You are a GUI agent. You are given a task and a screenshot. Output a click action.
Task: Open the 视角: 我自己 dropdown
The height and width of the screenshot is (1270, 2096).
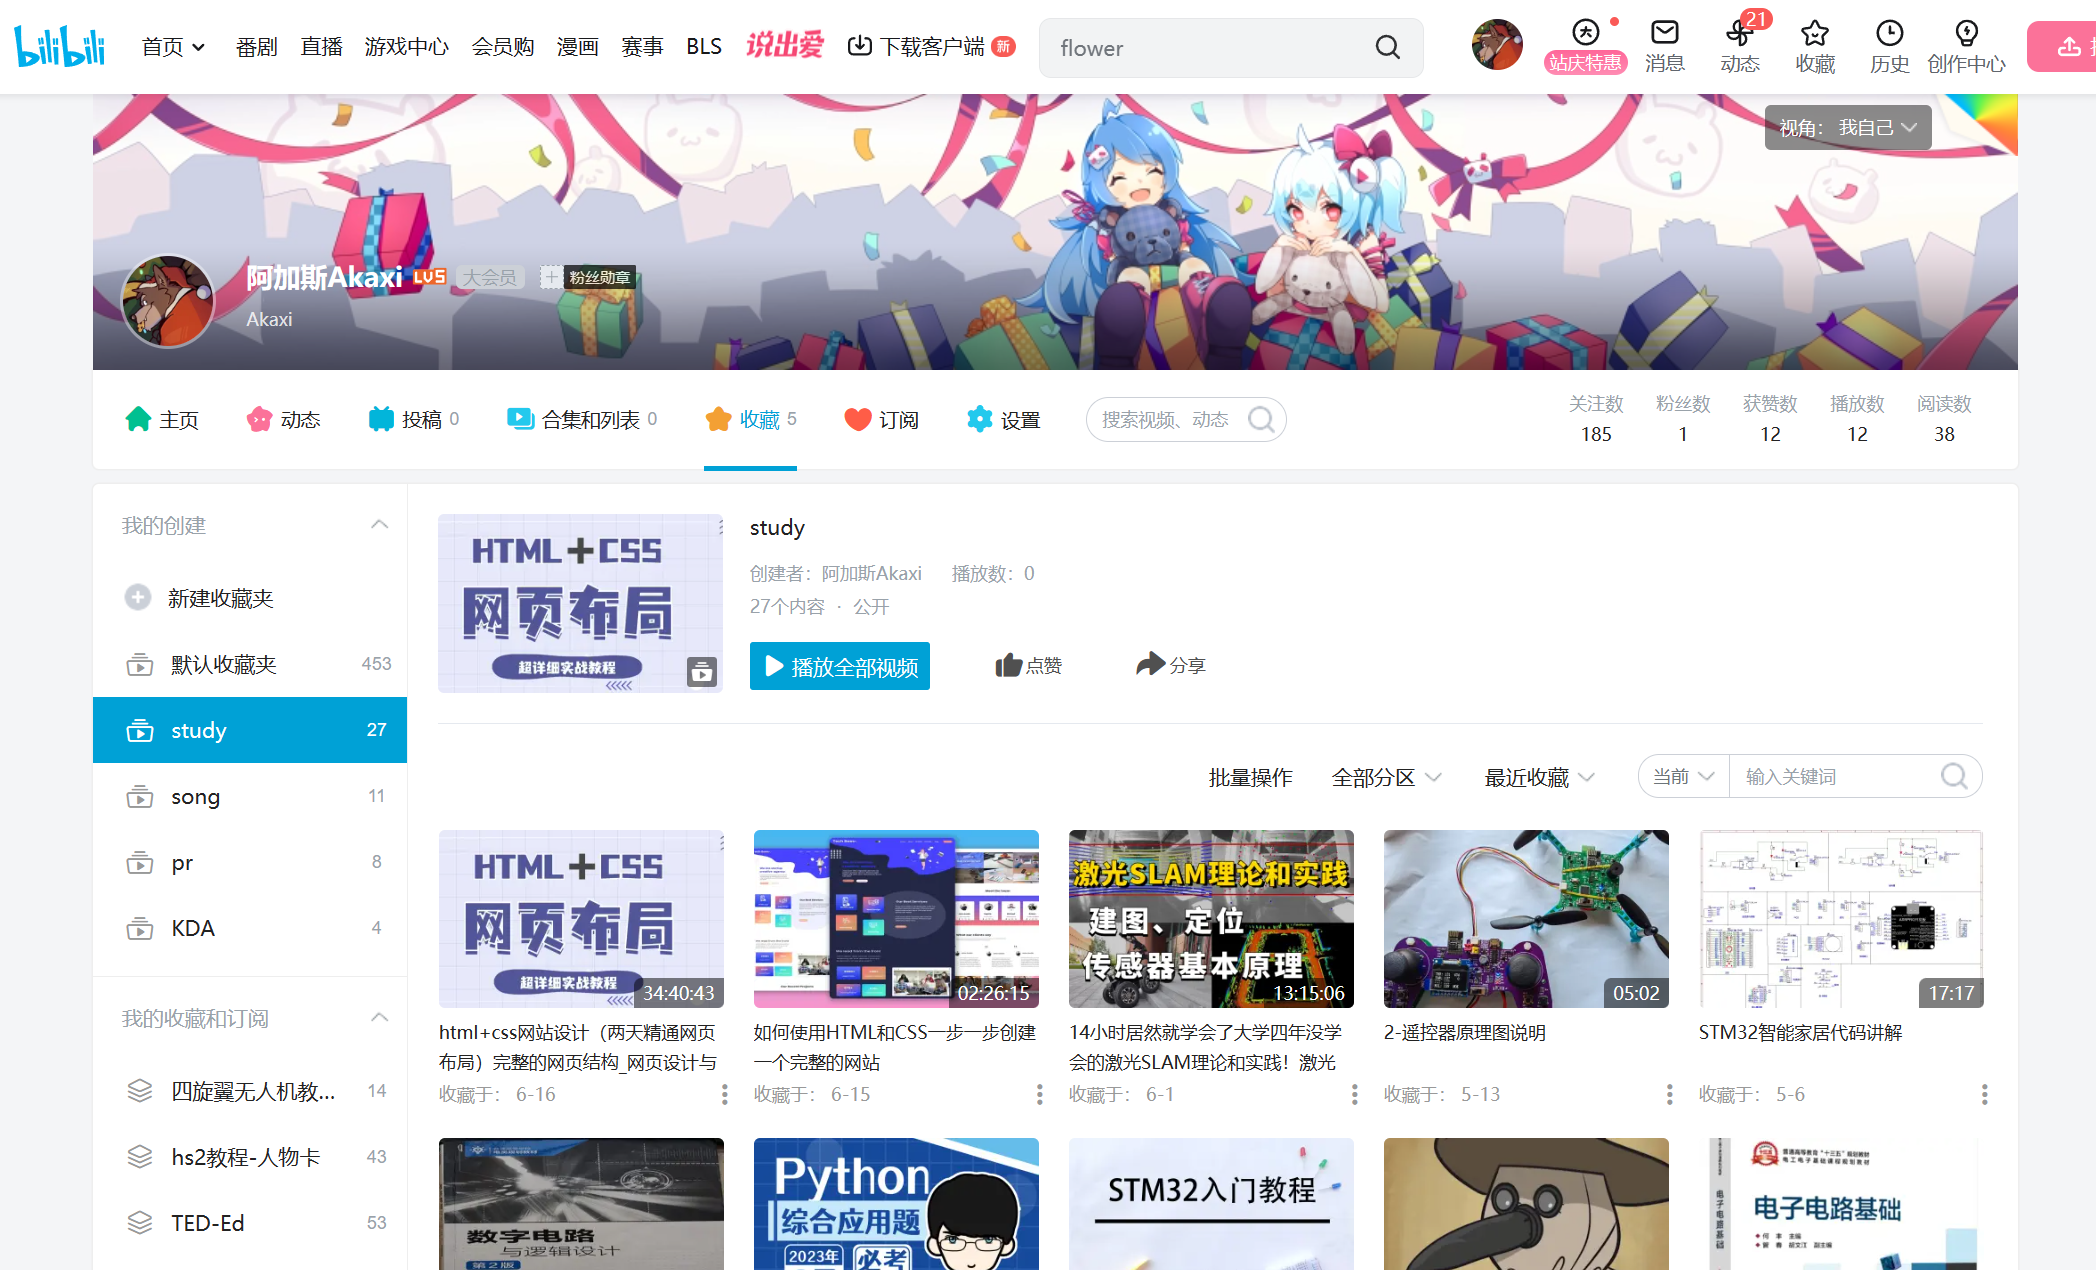[x=1847, y=127]
